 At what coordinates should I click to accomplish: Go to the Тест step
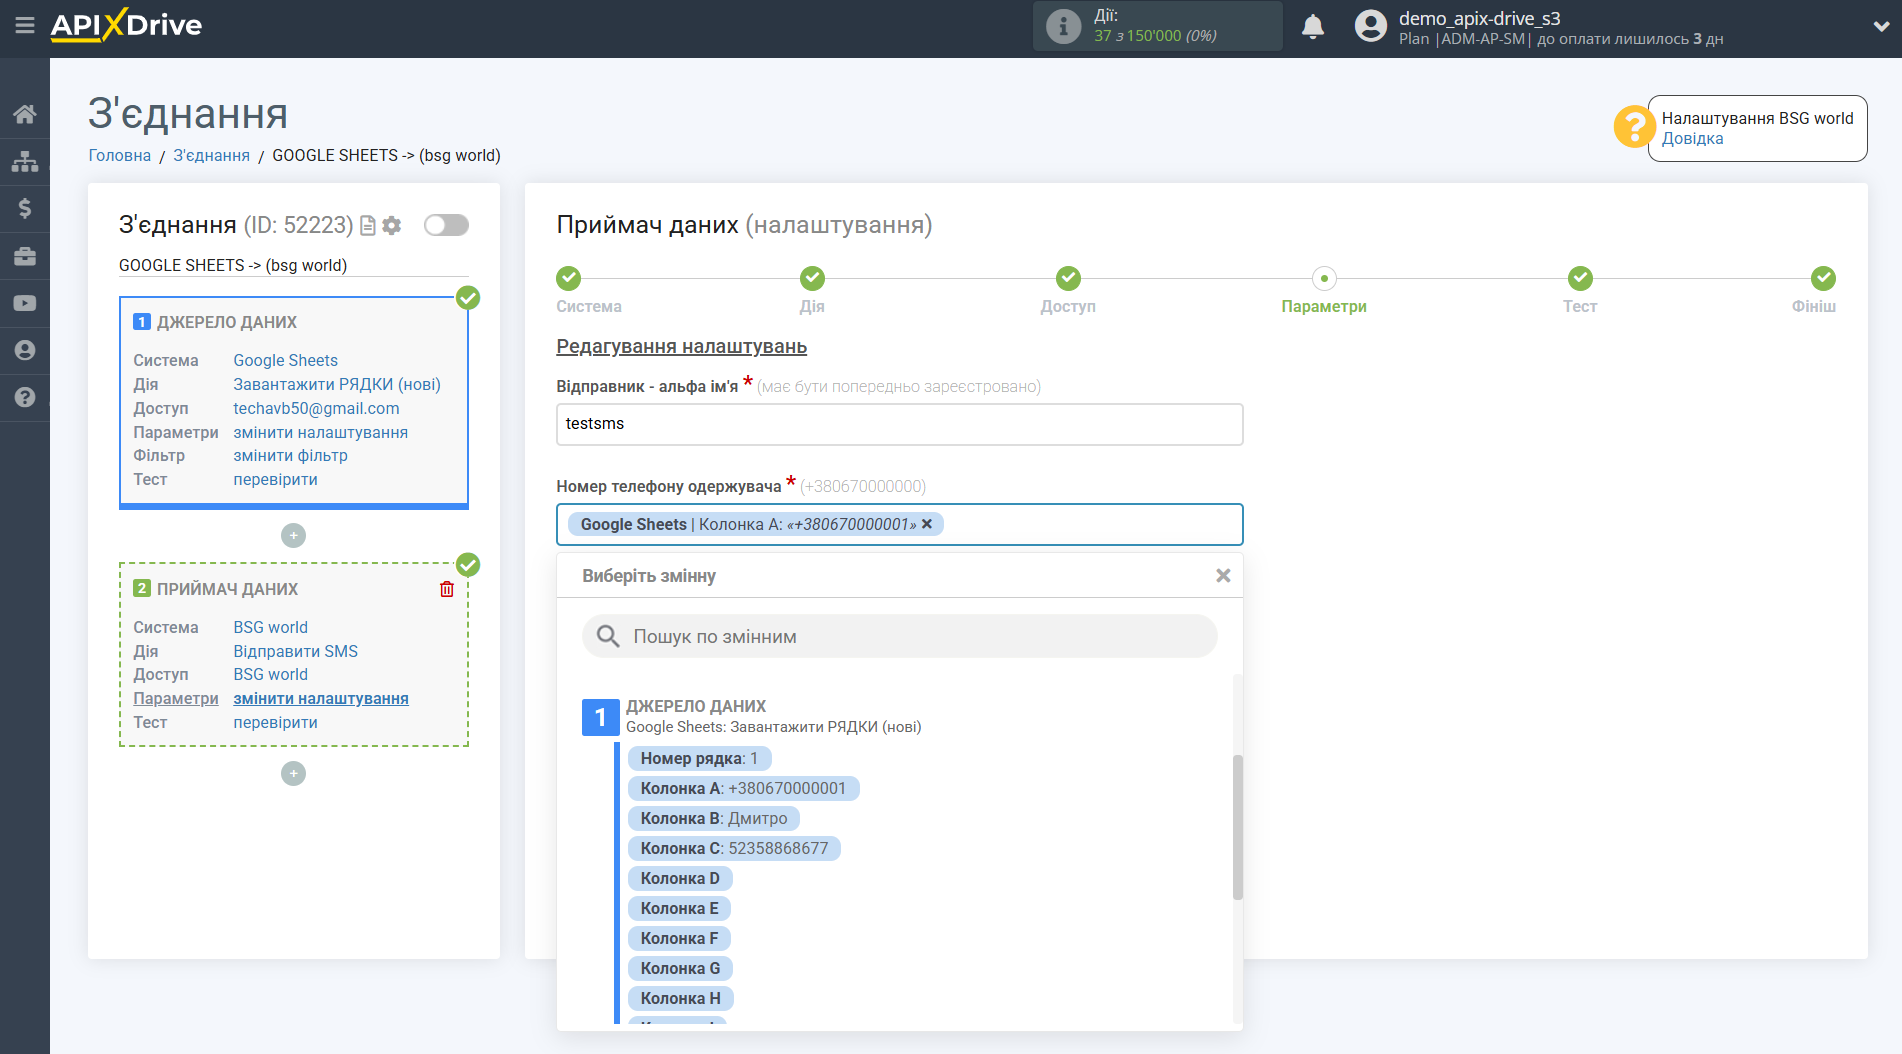pos(1579,279)
